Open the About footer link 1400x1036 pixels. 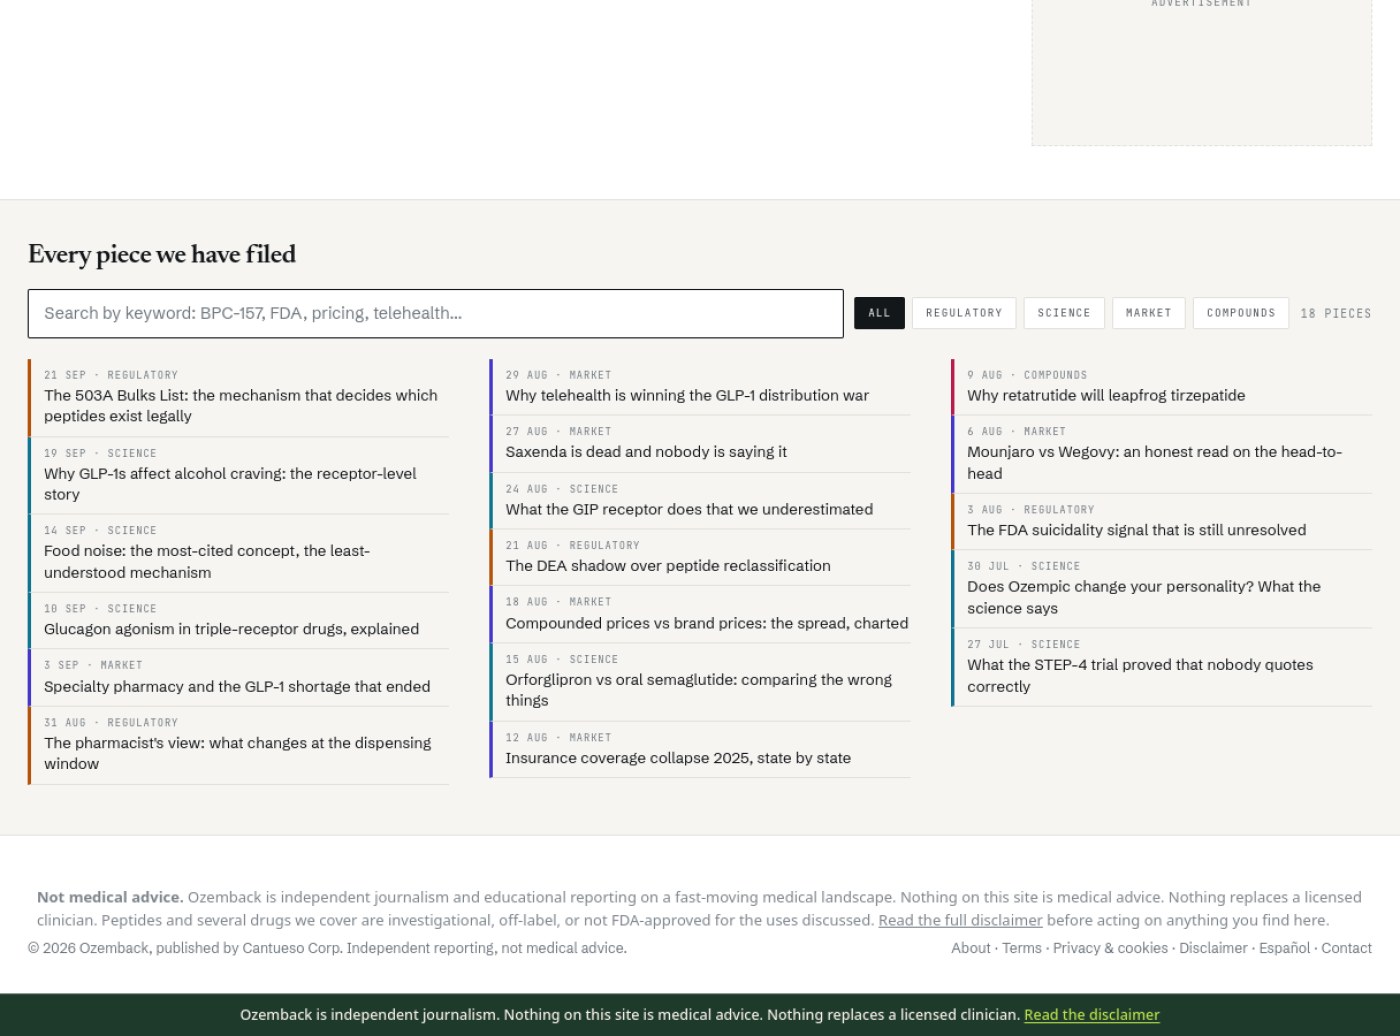tap(971, 948)
